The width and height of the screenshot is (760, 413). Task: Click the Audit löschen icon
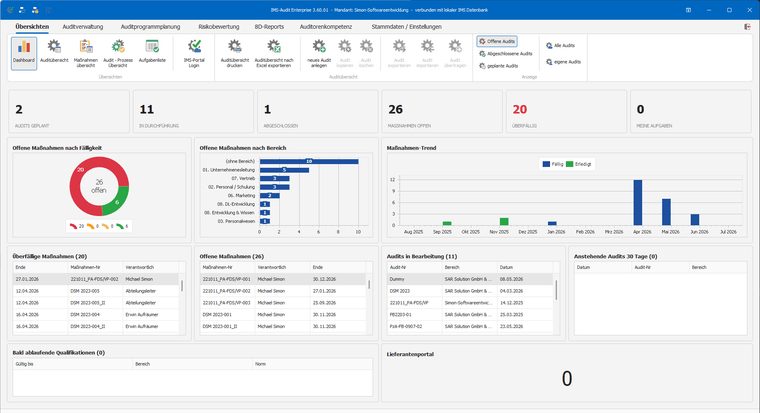pyautogui.click(x=366, y=47)
